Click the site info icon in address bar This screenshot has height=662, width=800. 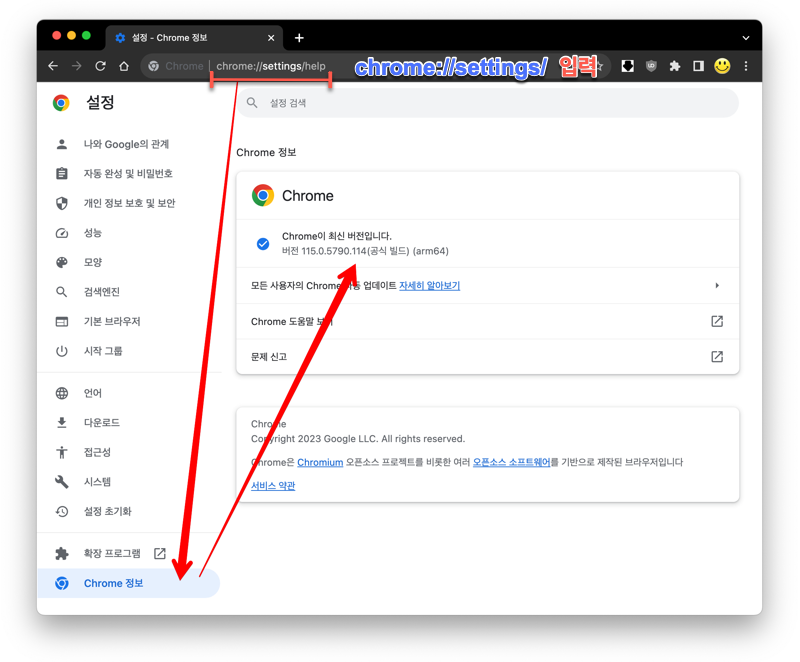pyautogui.click(x=154, y=66)
